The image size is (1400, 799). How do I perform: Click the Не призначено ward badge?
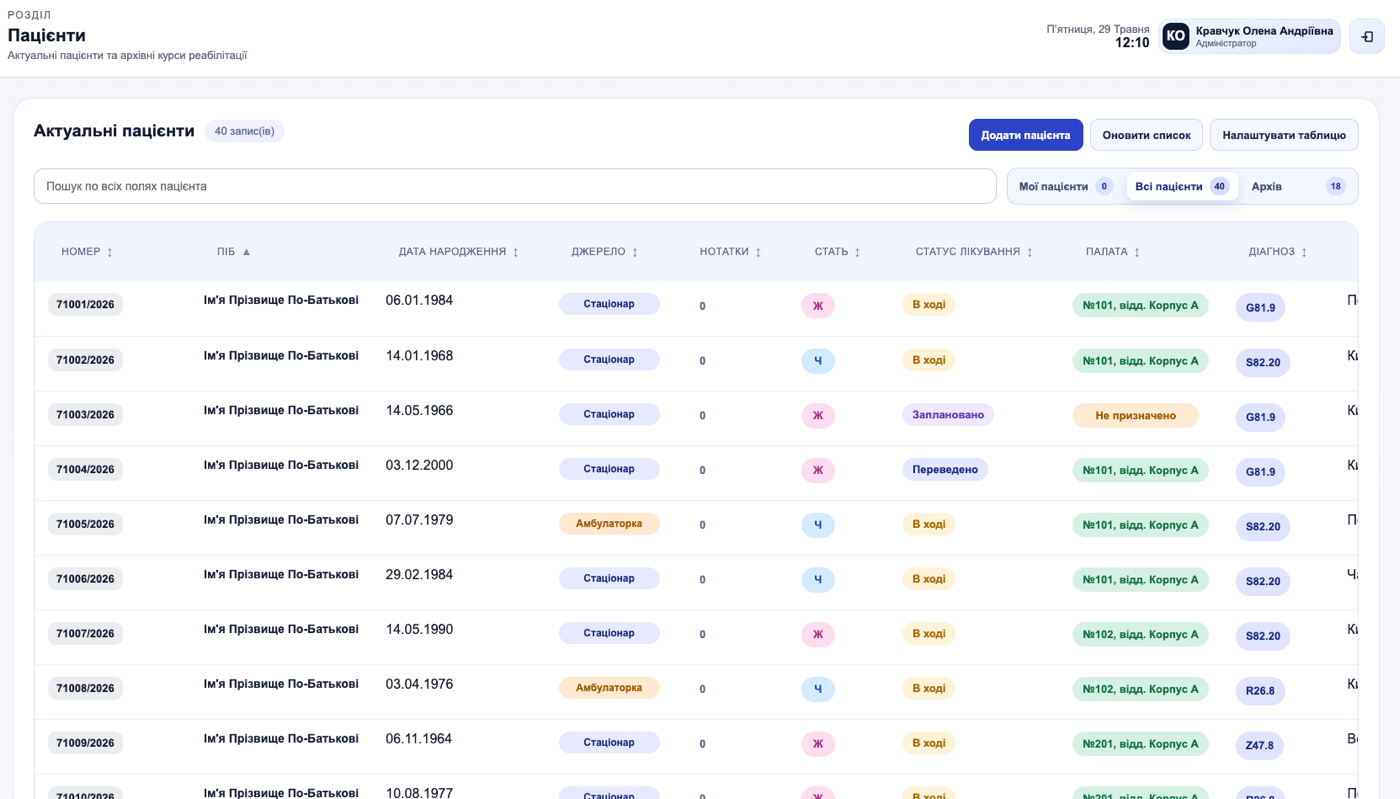pos(1135,415)
